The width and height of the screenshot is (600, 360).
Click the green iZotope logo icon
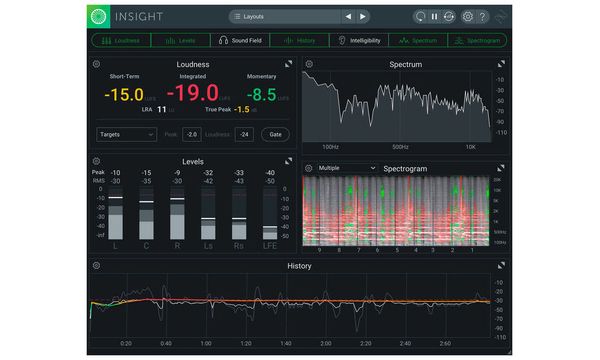tap(99, 16)
